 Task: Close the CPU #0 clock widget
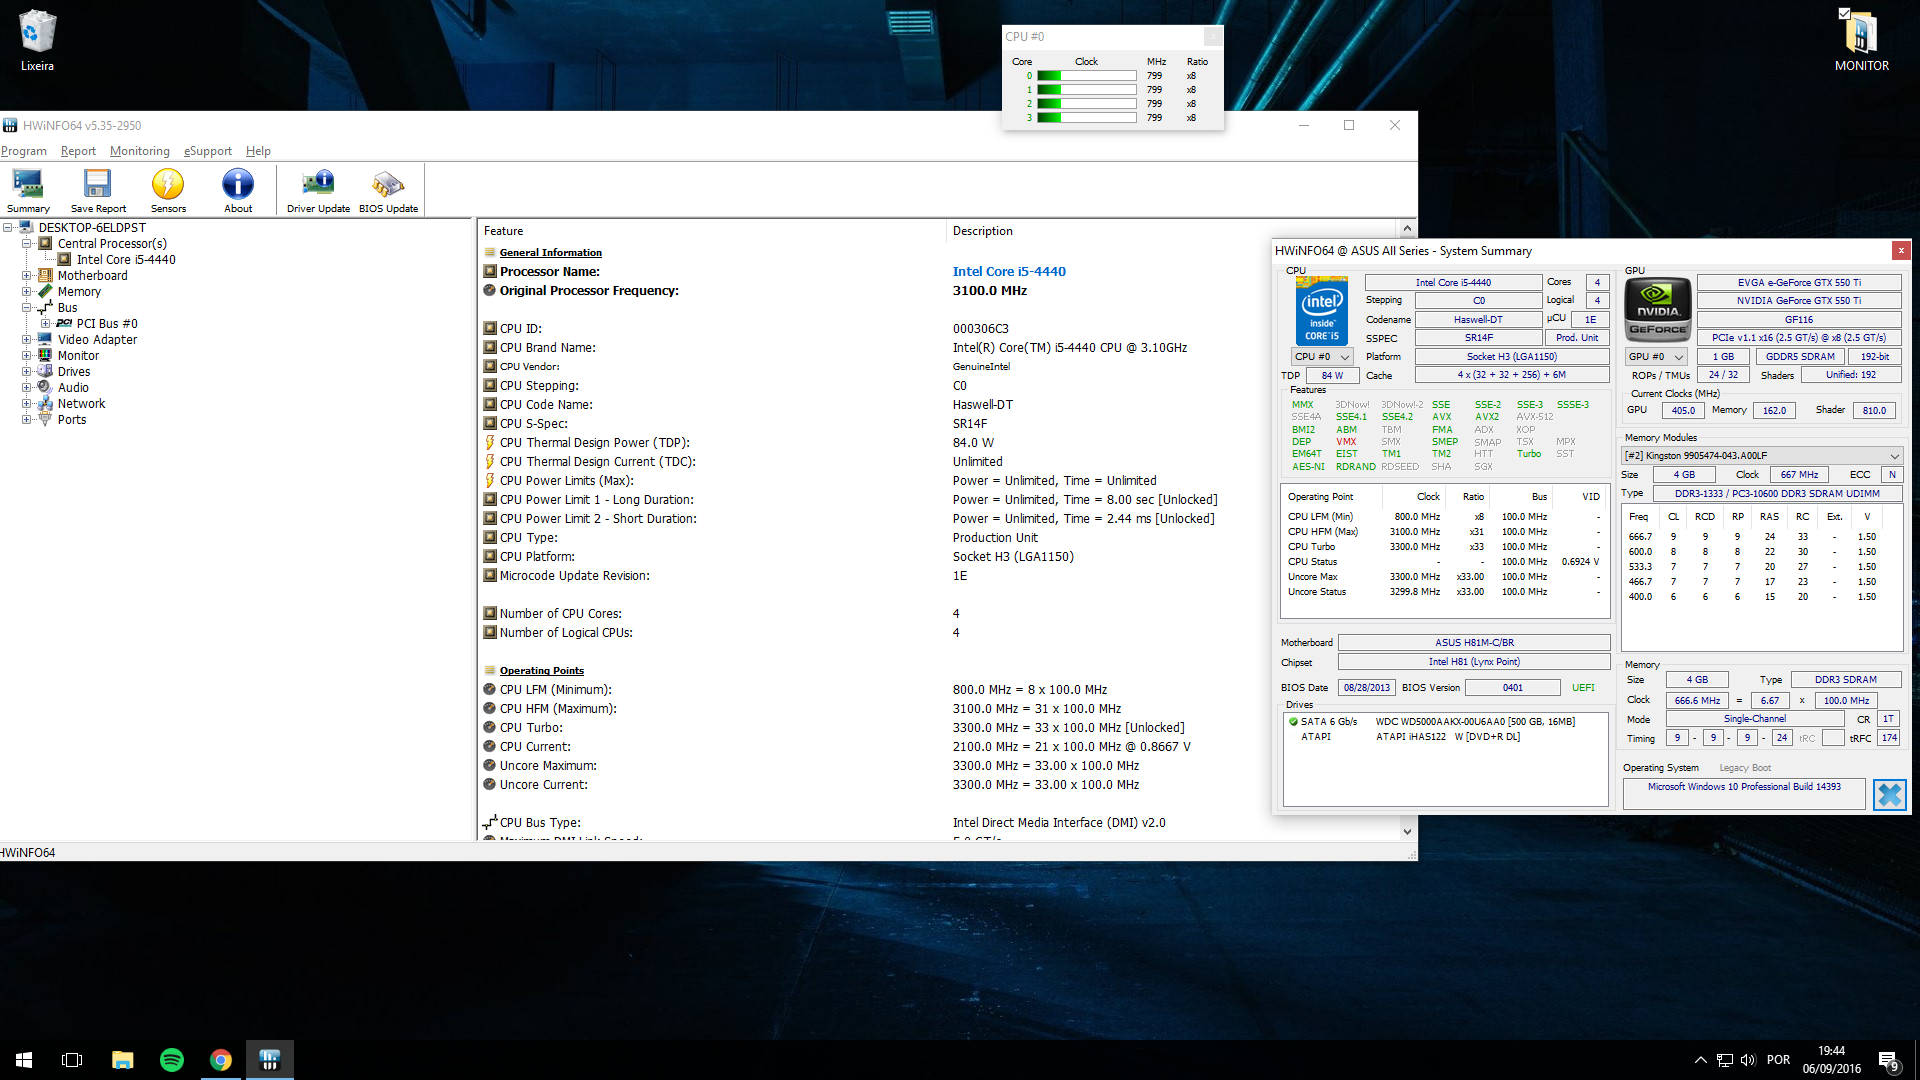1212,37
